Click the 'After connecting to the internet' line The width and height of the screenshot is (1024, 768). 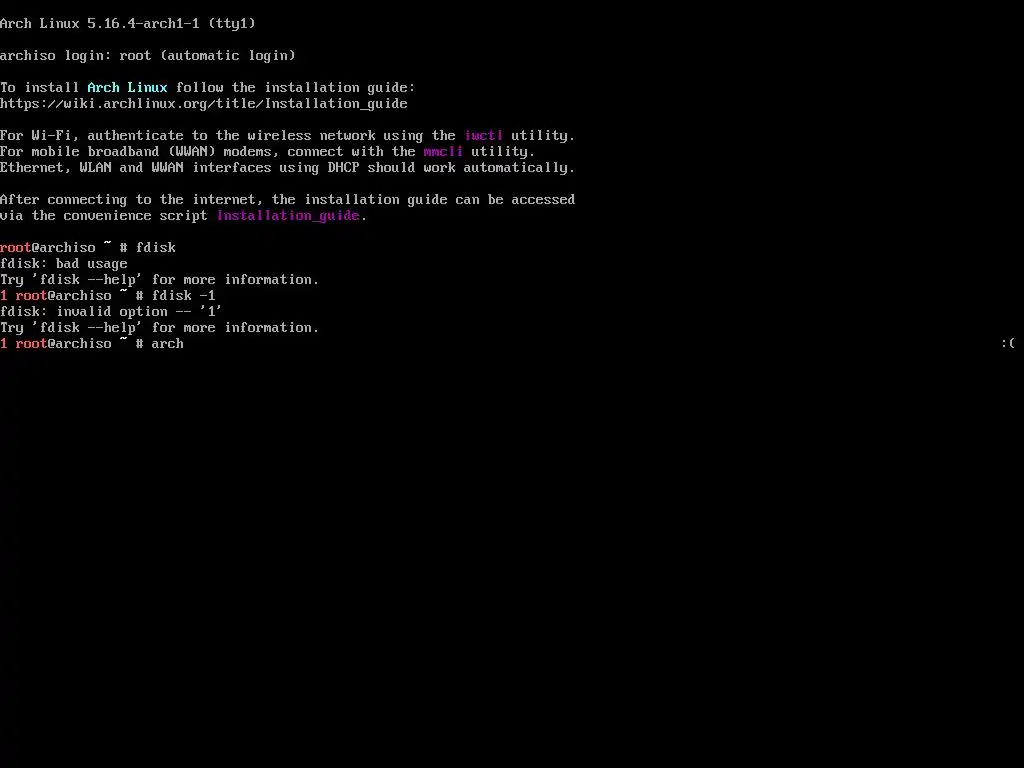pyautogui.click(x=287, y=200)
